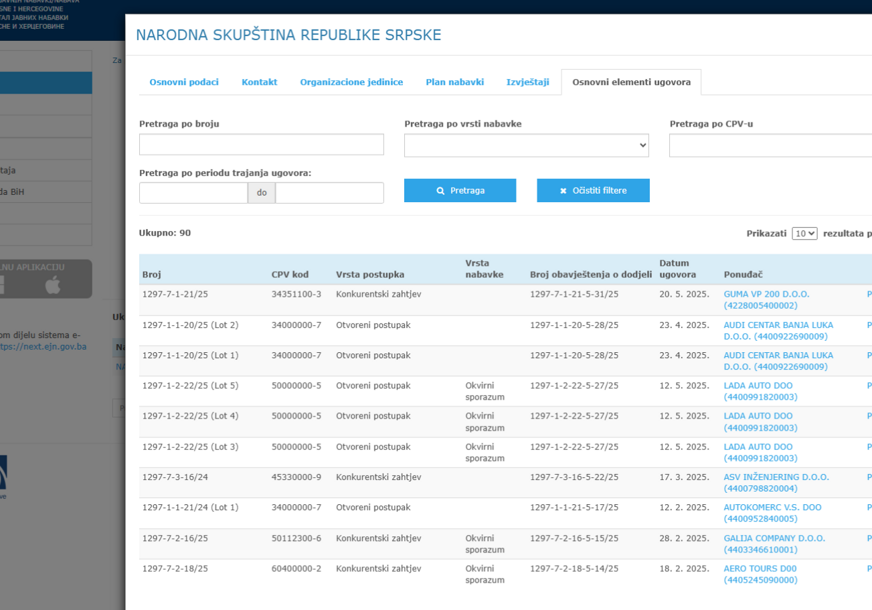Follow the AUTOKOMERC V.S. DOO link
The width and height of the screenshot is (872, 610).
tap(772, 507)
